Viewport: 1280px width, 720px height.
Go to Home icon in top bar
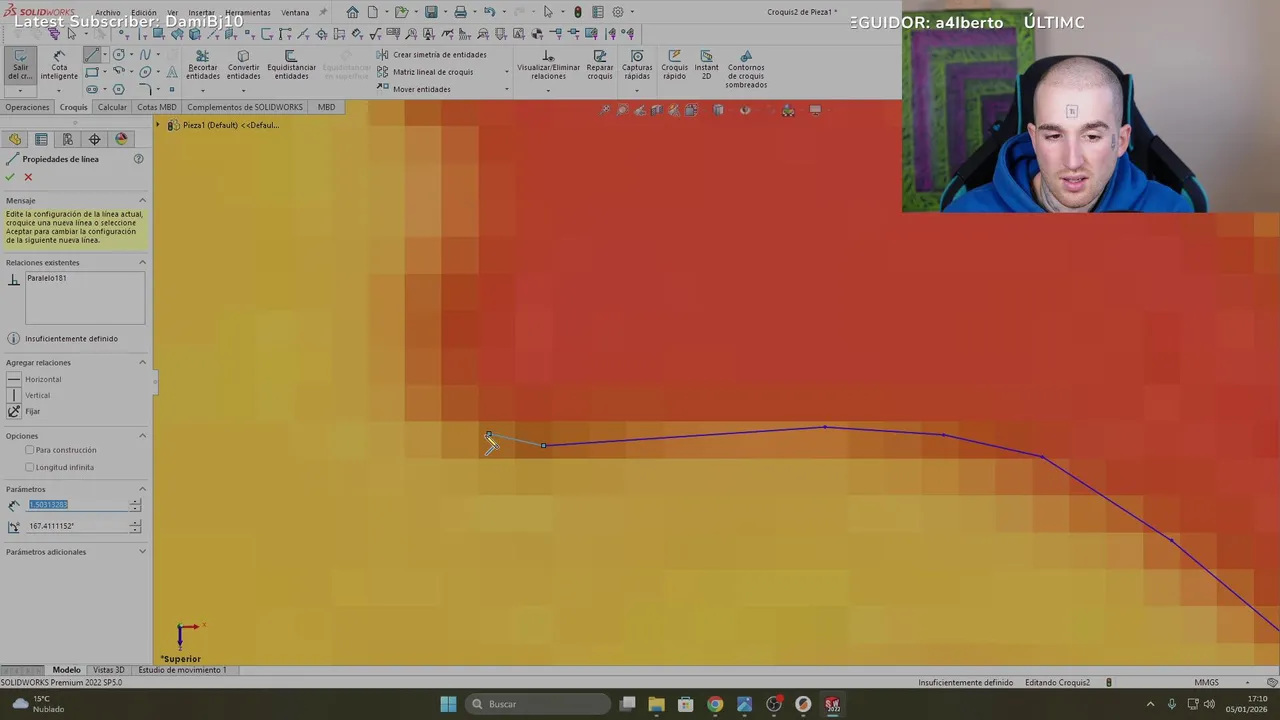[x=352, y=12]
